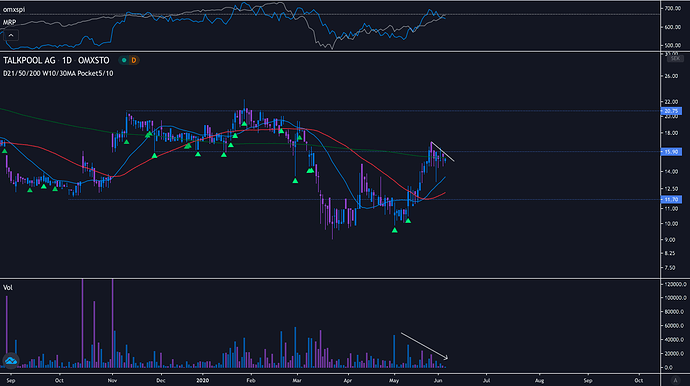Image resolution: width=690 pixels, height=386 pixels.
Task: Click the TALKPOOL AG symbol title
Action: click(29, 60)
